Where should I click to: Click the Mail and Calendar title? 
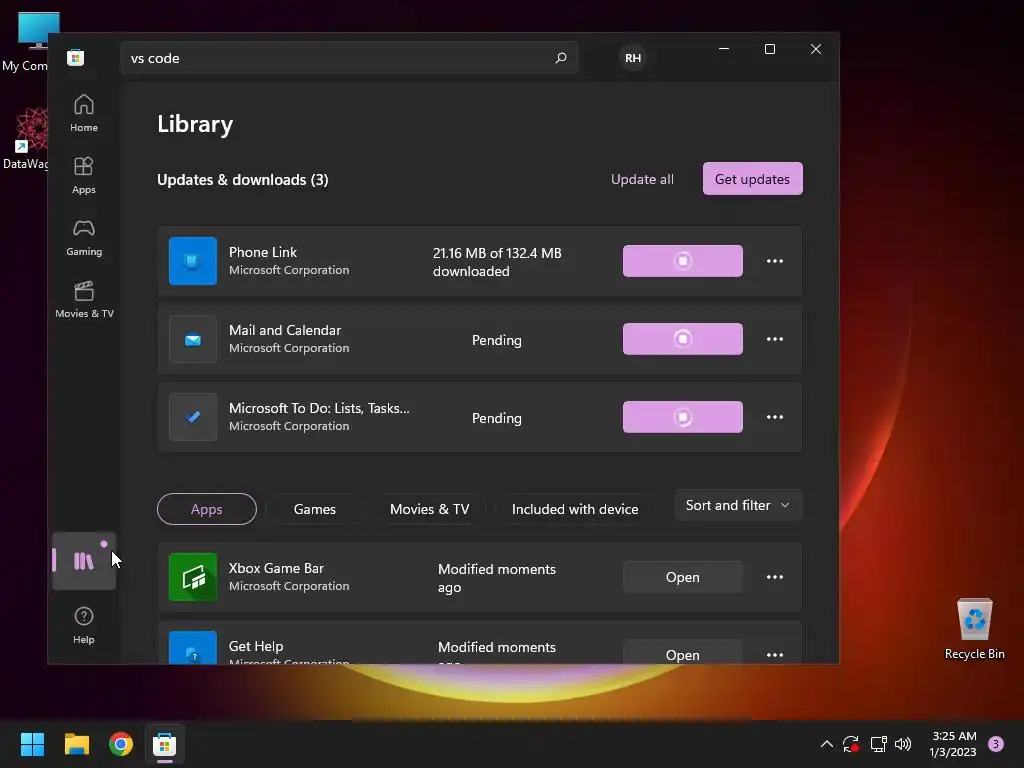tap(285, 330)
